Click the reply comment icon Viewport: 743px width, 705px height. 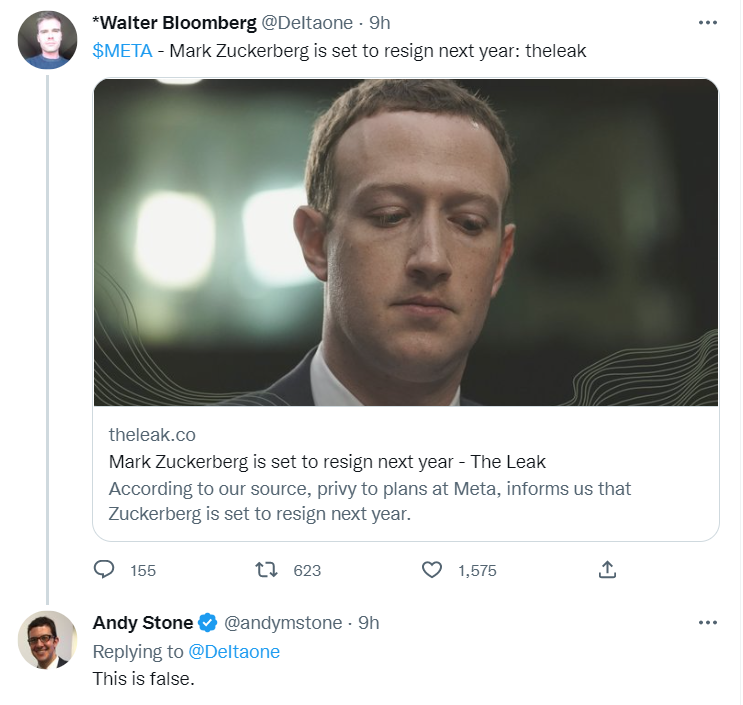click(105, 570)
